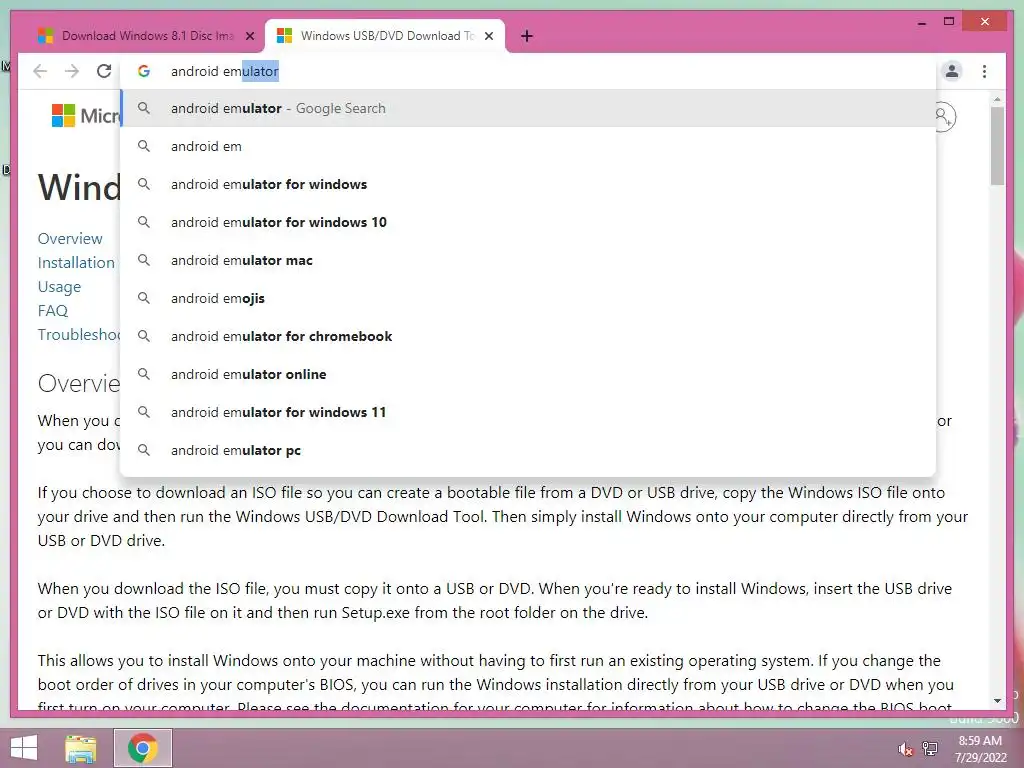Jump to the FAQ link
This screenshot has width=1024, height=768.
[x=52, y=310]
